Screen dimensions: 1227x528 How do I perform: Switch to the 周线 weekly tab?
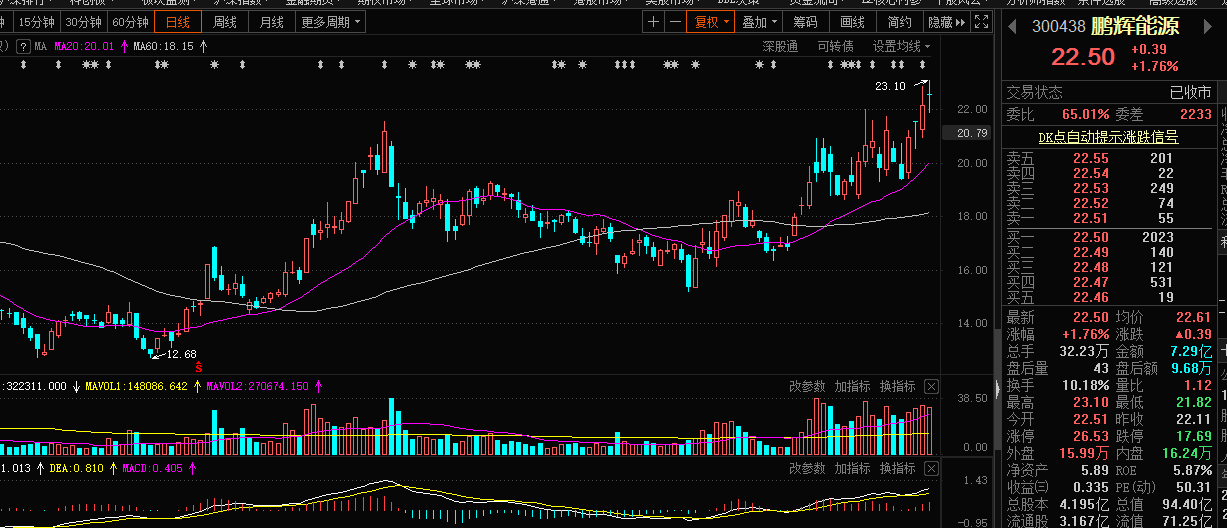[x=225, y=22]
